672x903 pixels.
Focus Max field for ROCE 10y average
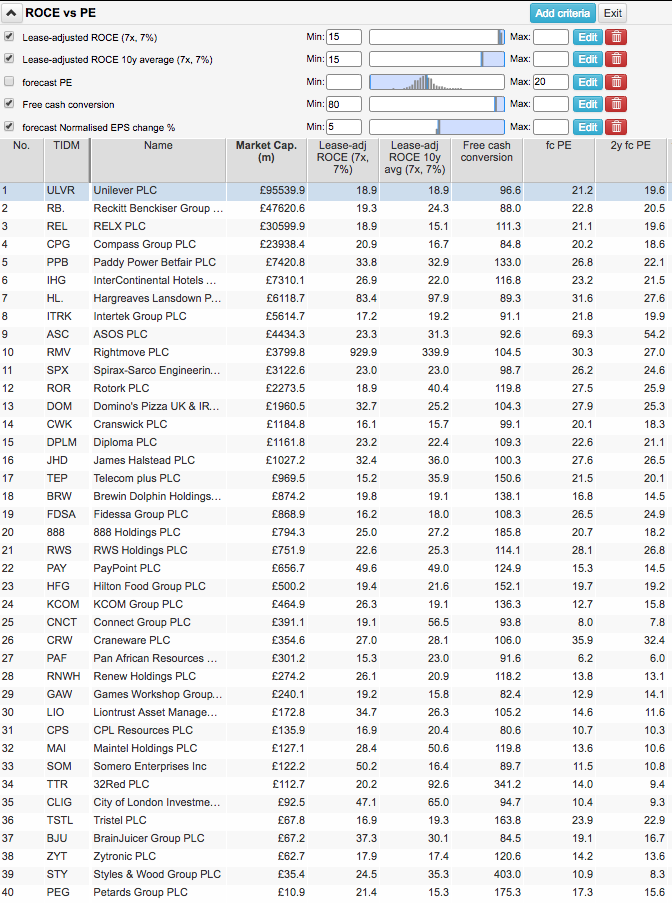[x=551, y=59]
